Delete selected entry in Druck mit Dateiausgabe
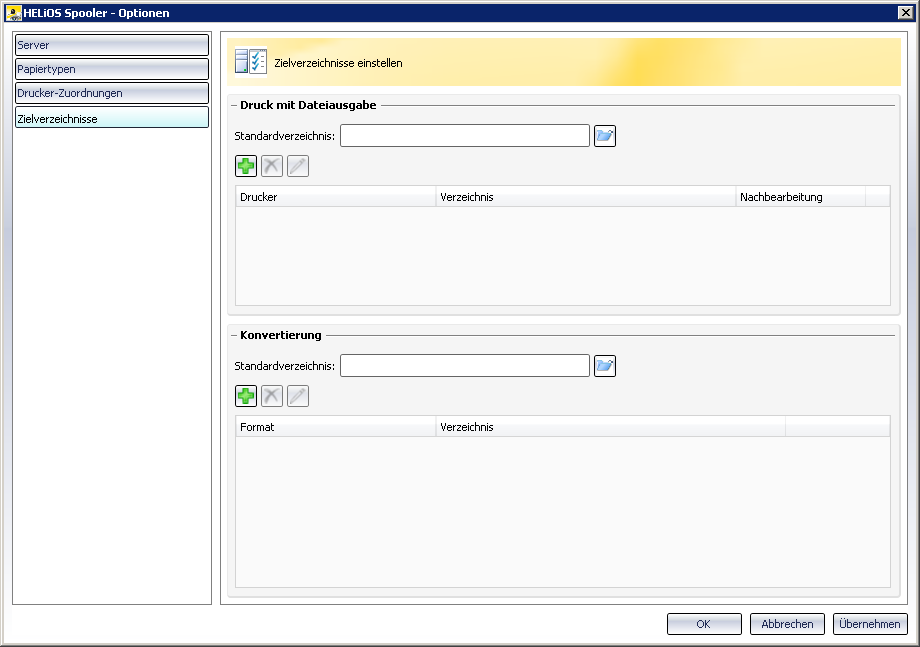 point(272,166)
